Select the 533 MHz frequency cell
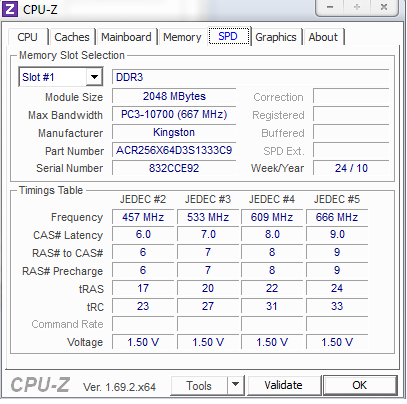The width and height of the screenshot is (407, 404). coord(208,217)
